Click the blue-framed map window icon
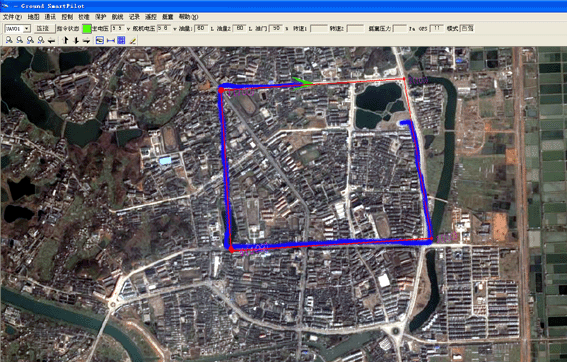The width and height of the screenshot is (567, 362). tap(100, 40)
